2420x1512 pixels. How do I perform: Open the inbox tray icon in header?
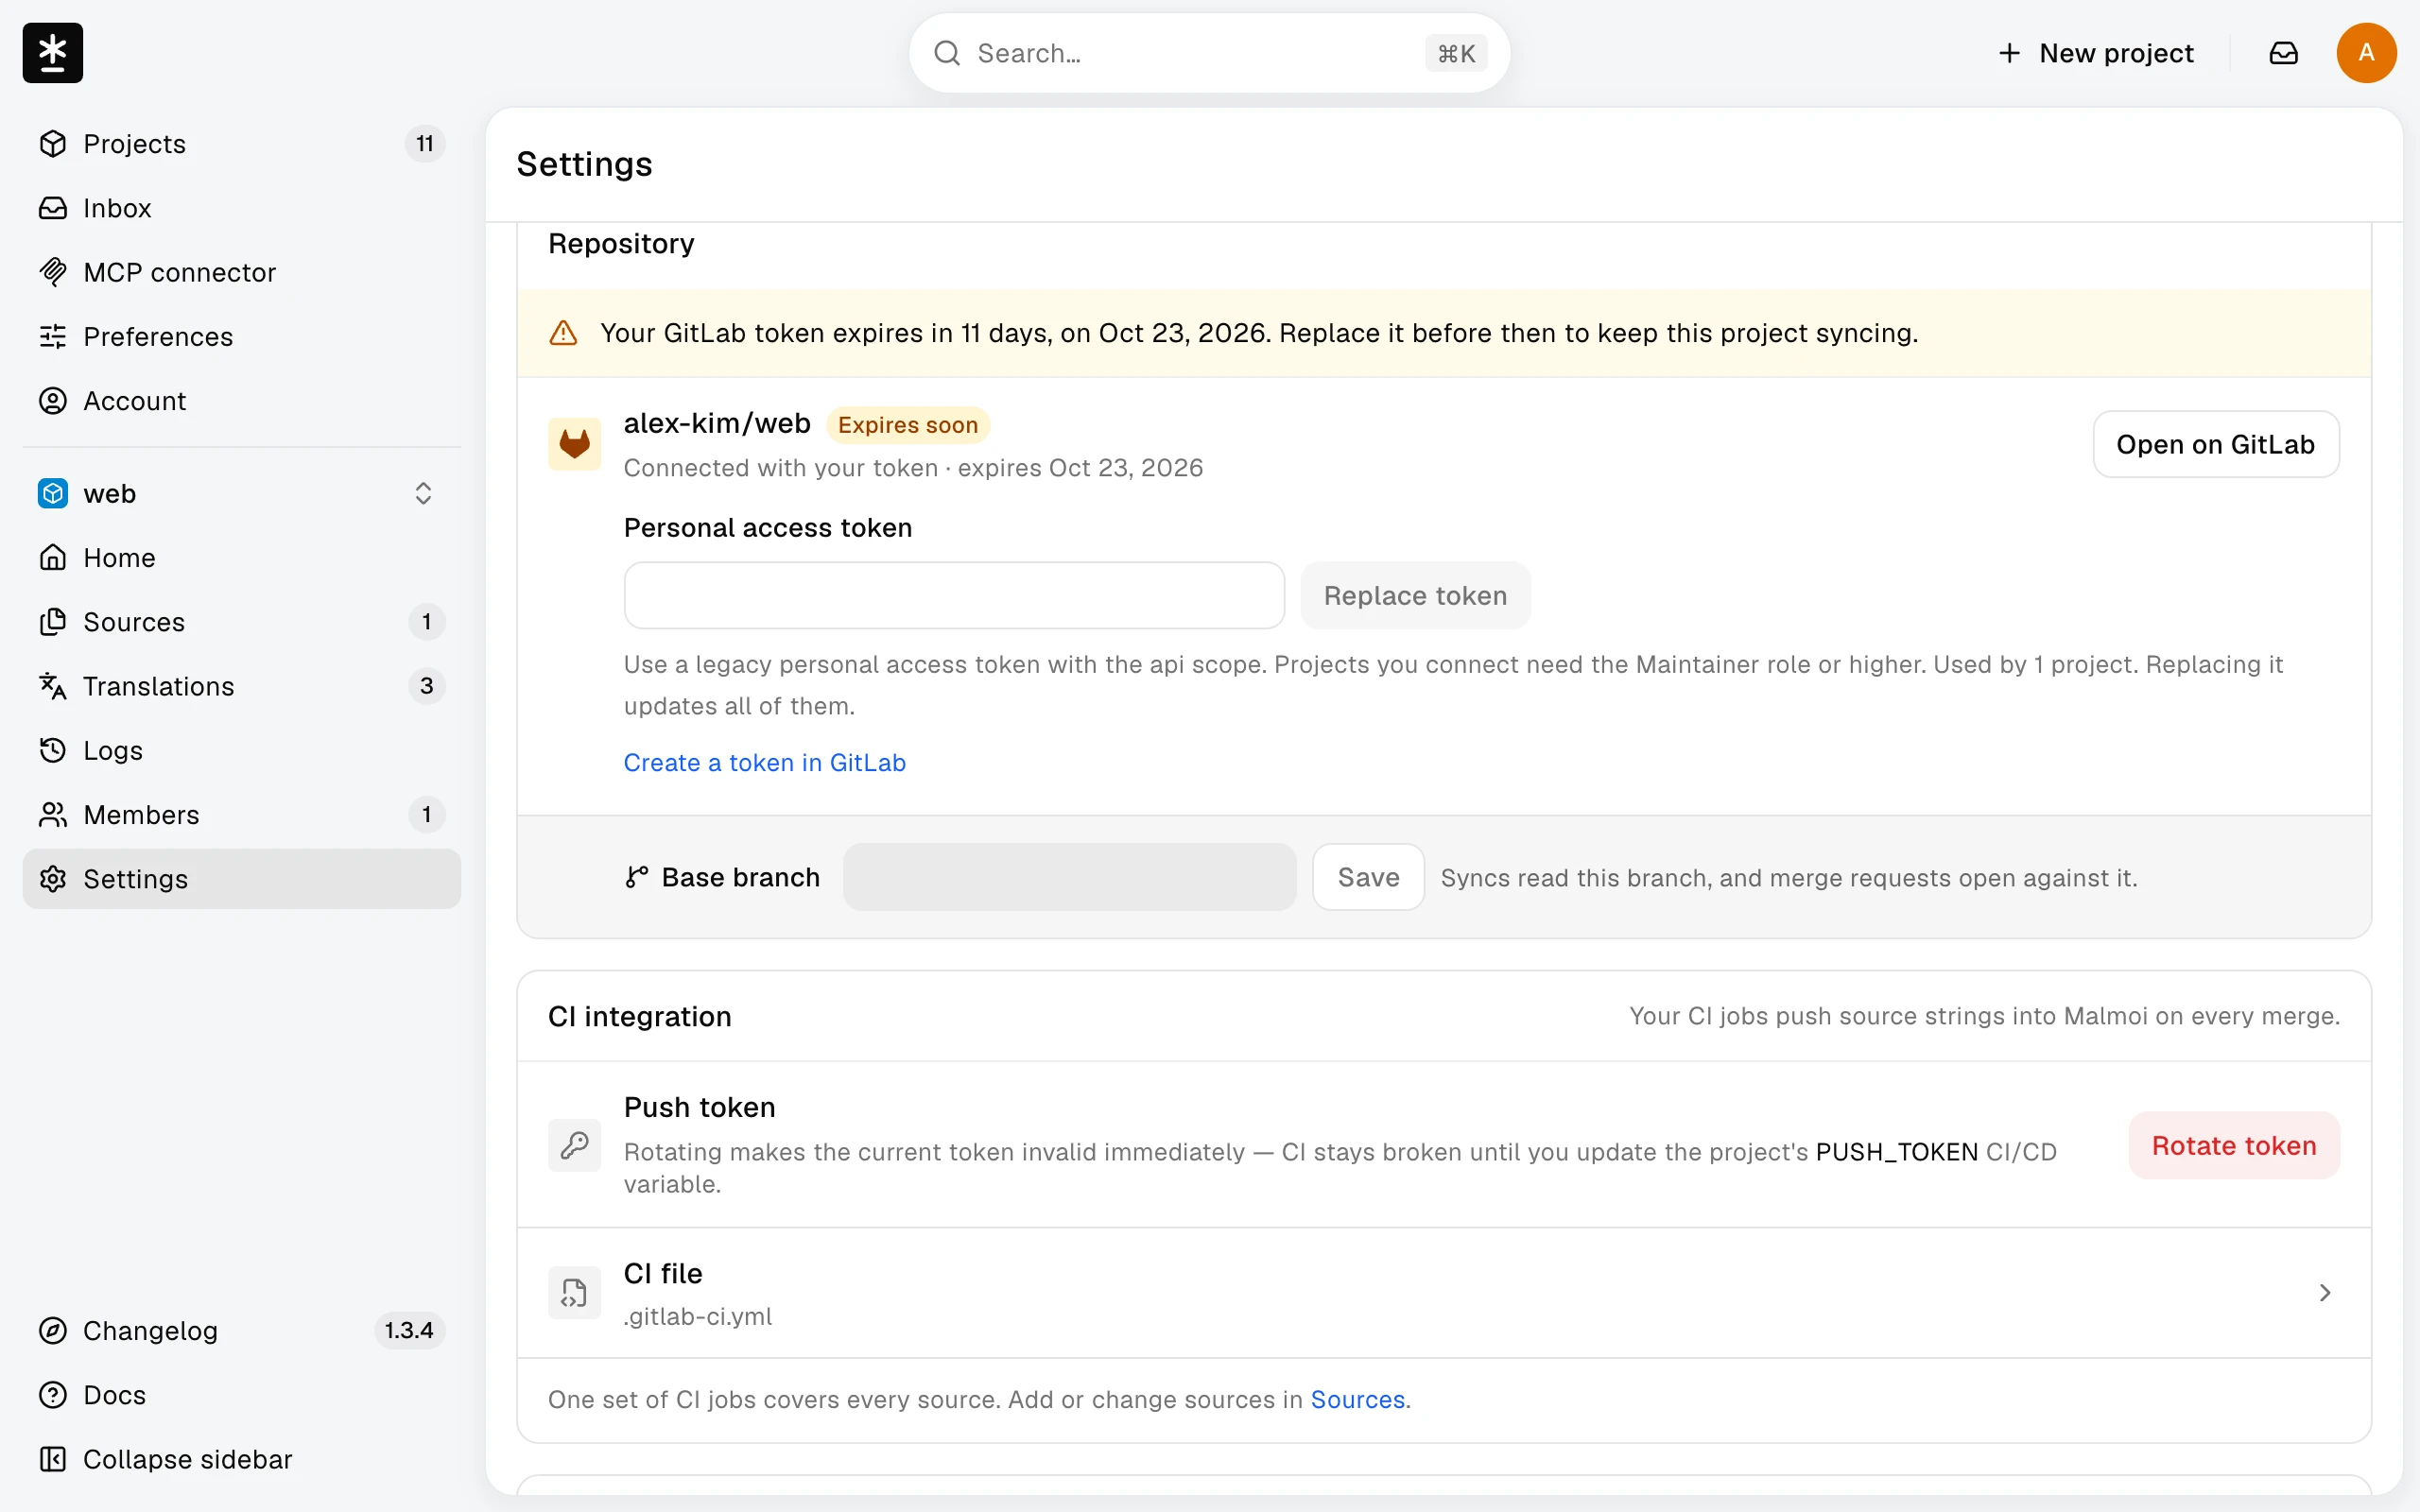pos(2283,53)
